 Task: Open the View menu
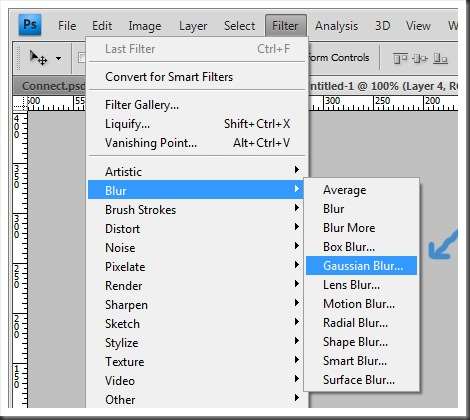[418, 26]
